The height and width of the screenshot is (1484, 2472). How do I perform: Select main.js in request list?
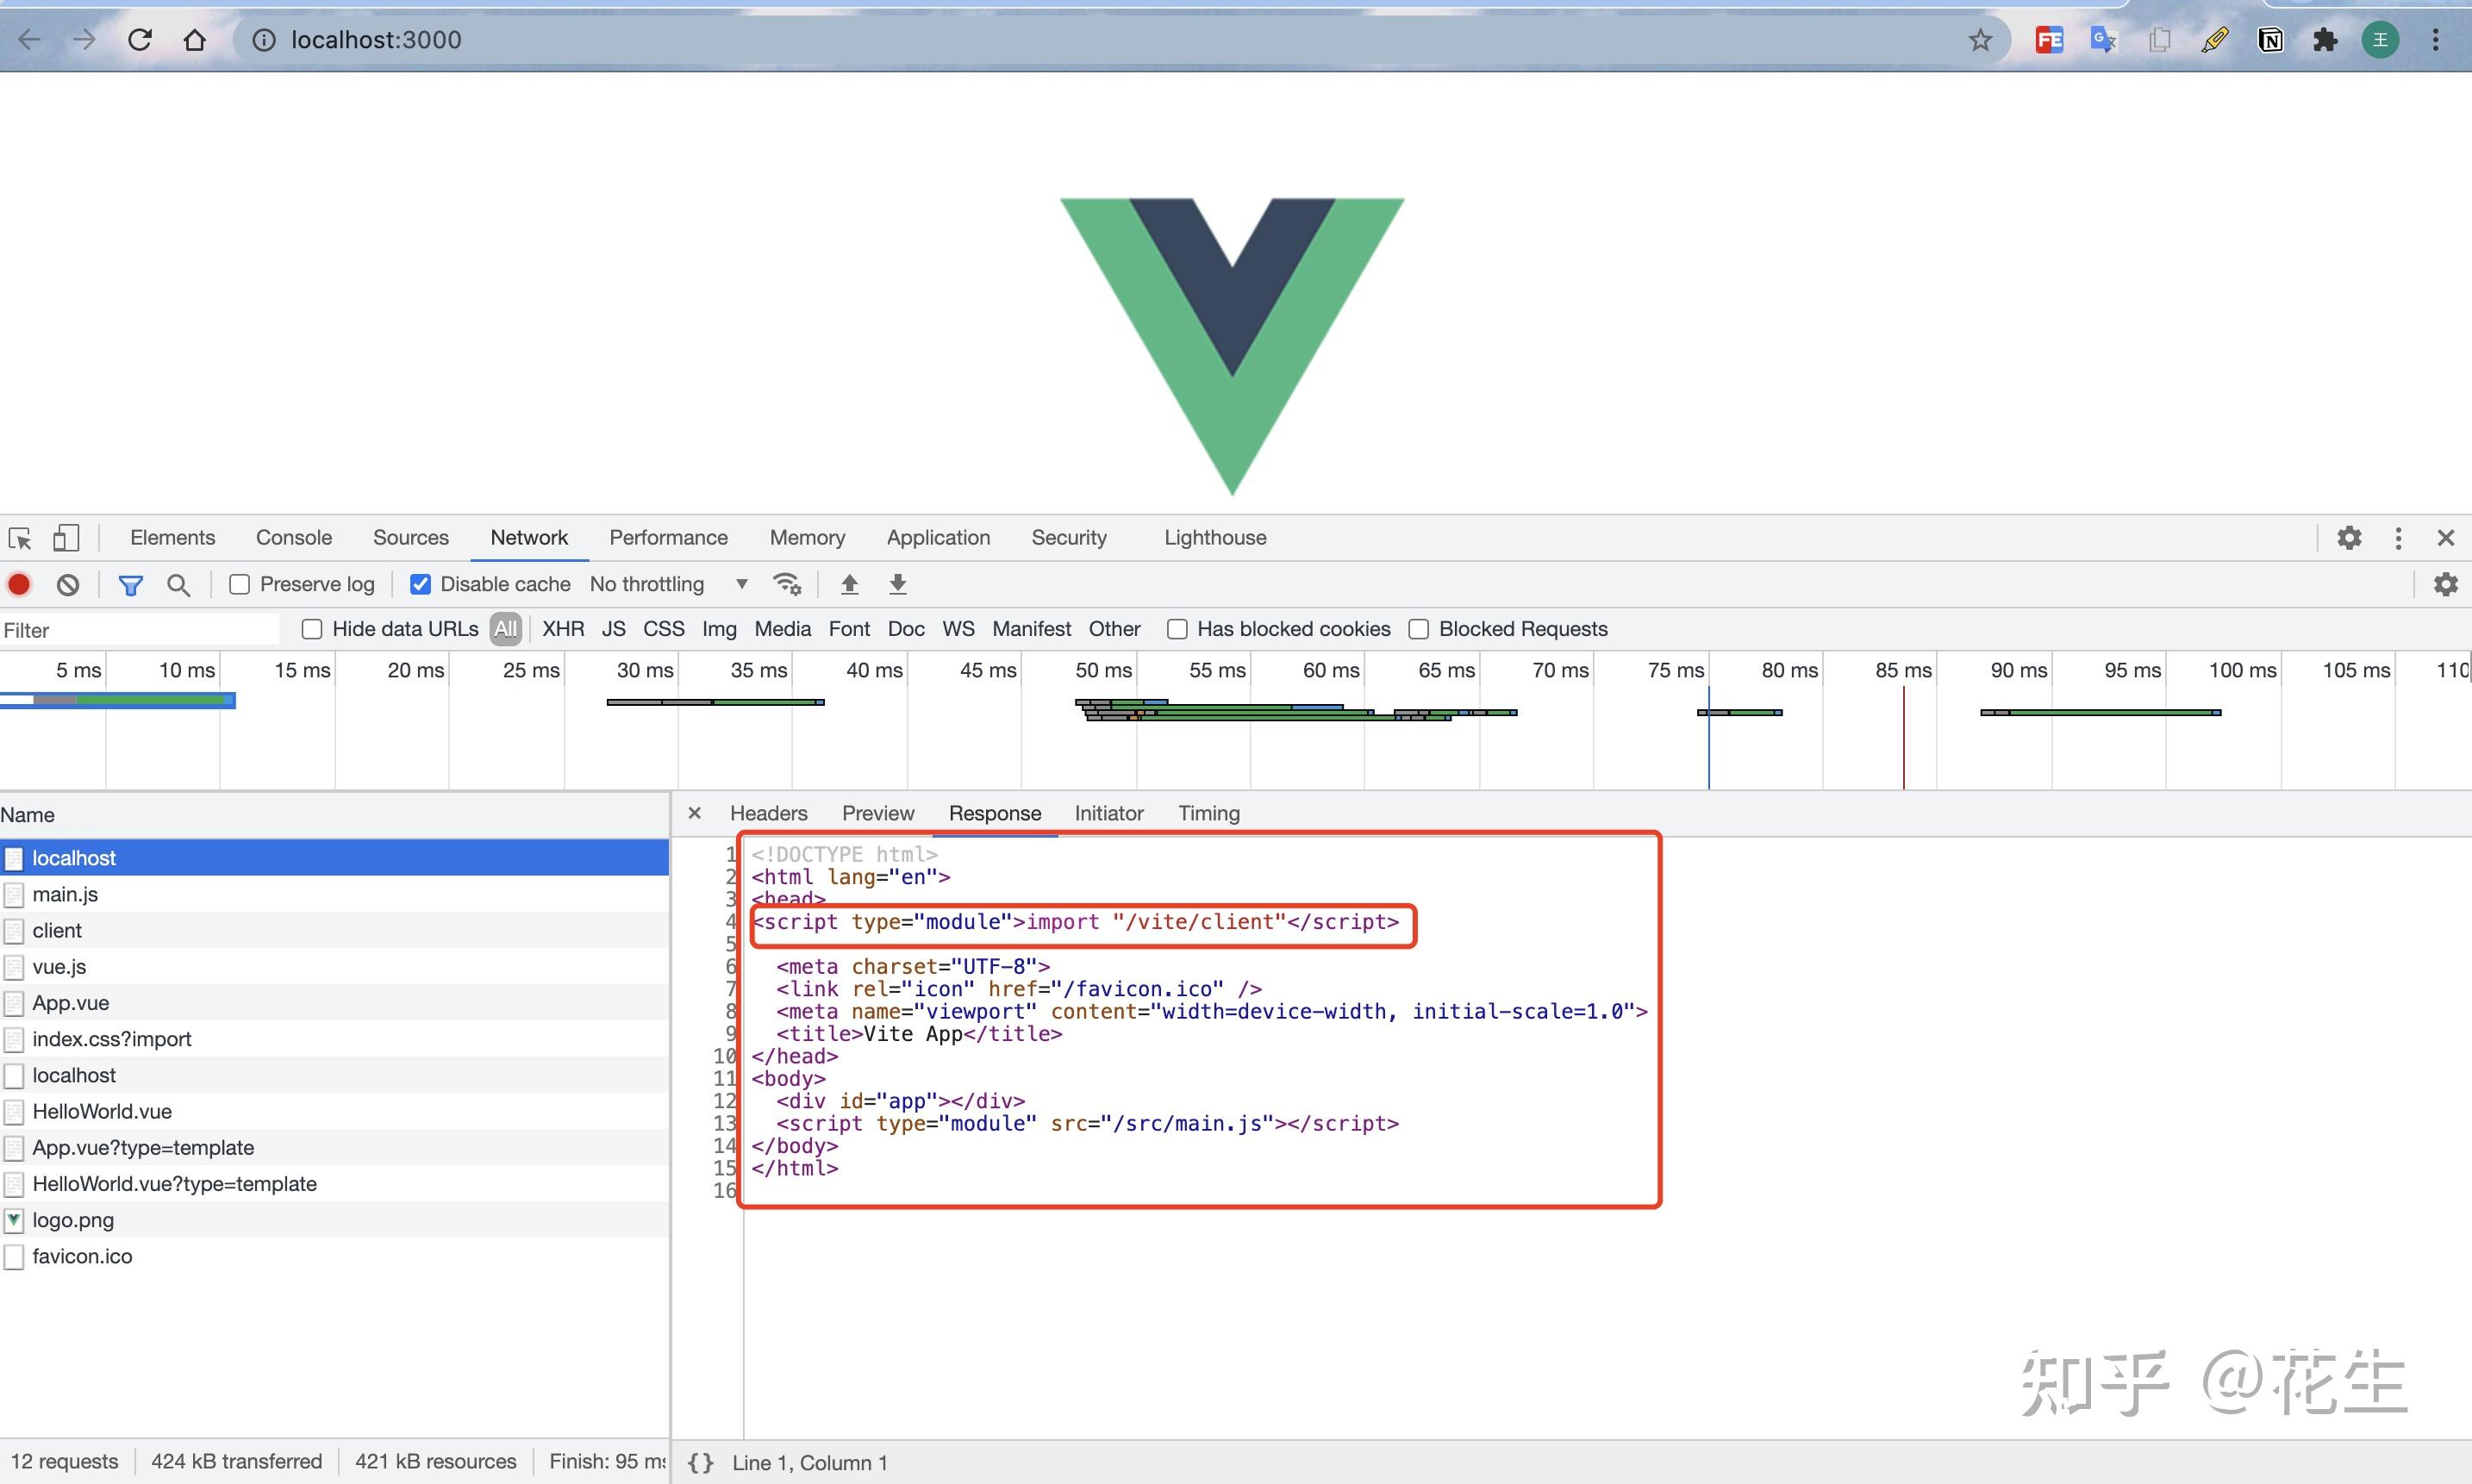click(65, 894)
